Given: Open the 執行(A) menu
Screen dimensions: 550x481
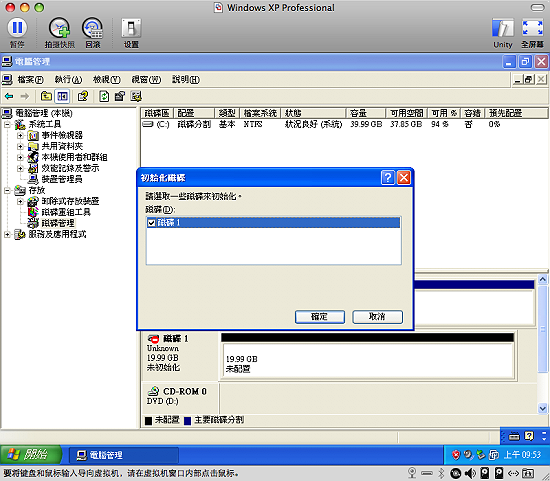Looking at the screenshot, I should (x=68, y=80).
